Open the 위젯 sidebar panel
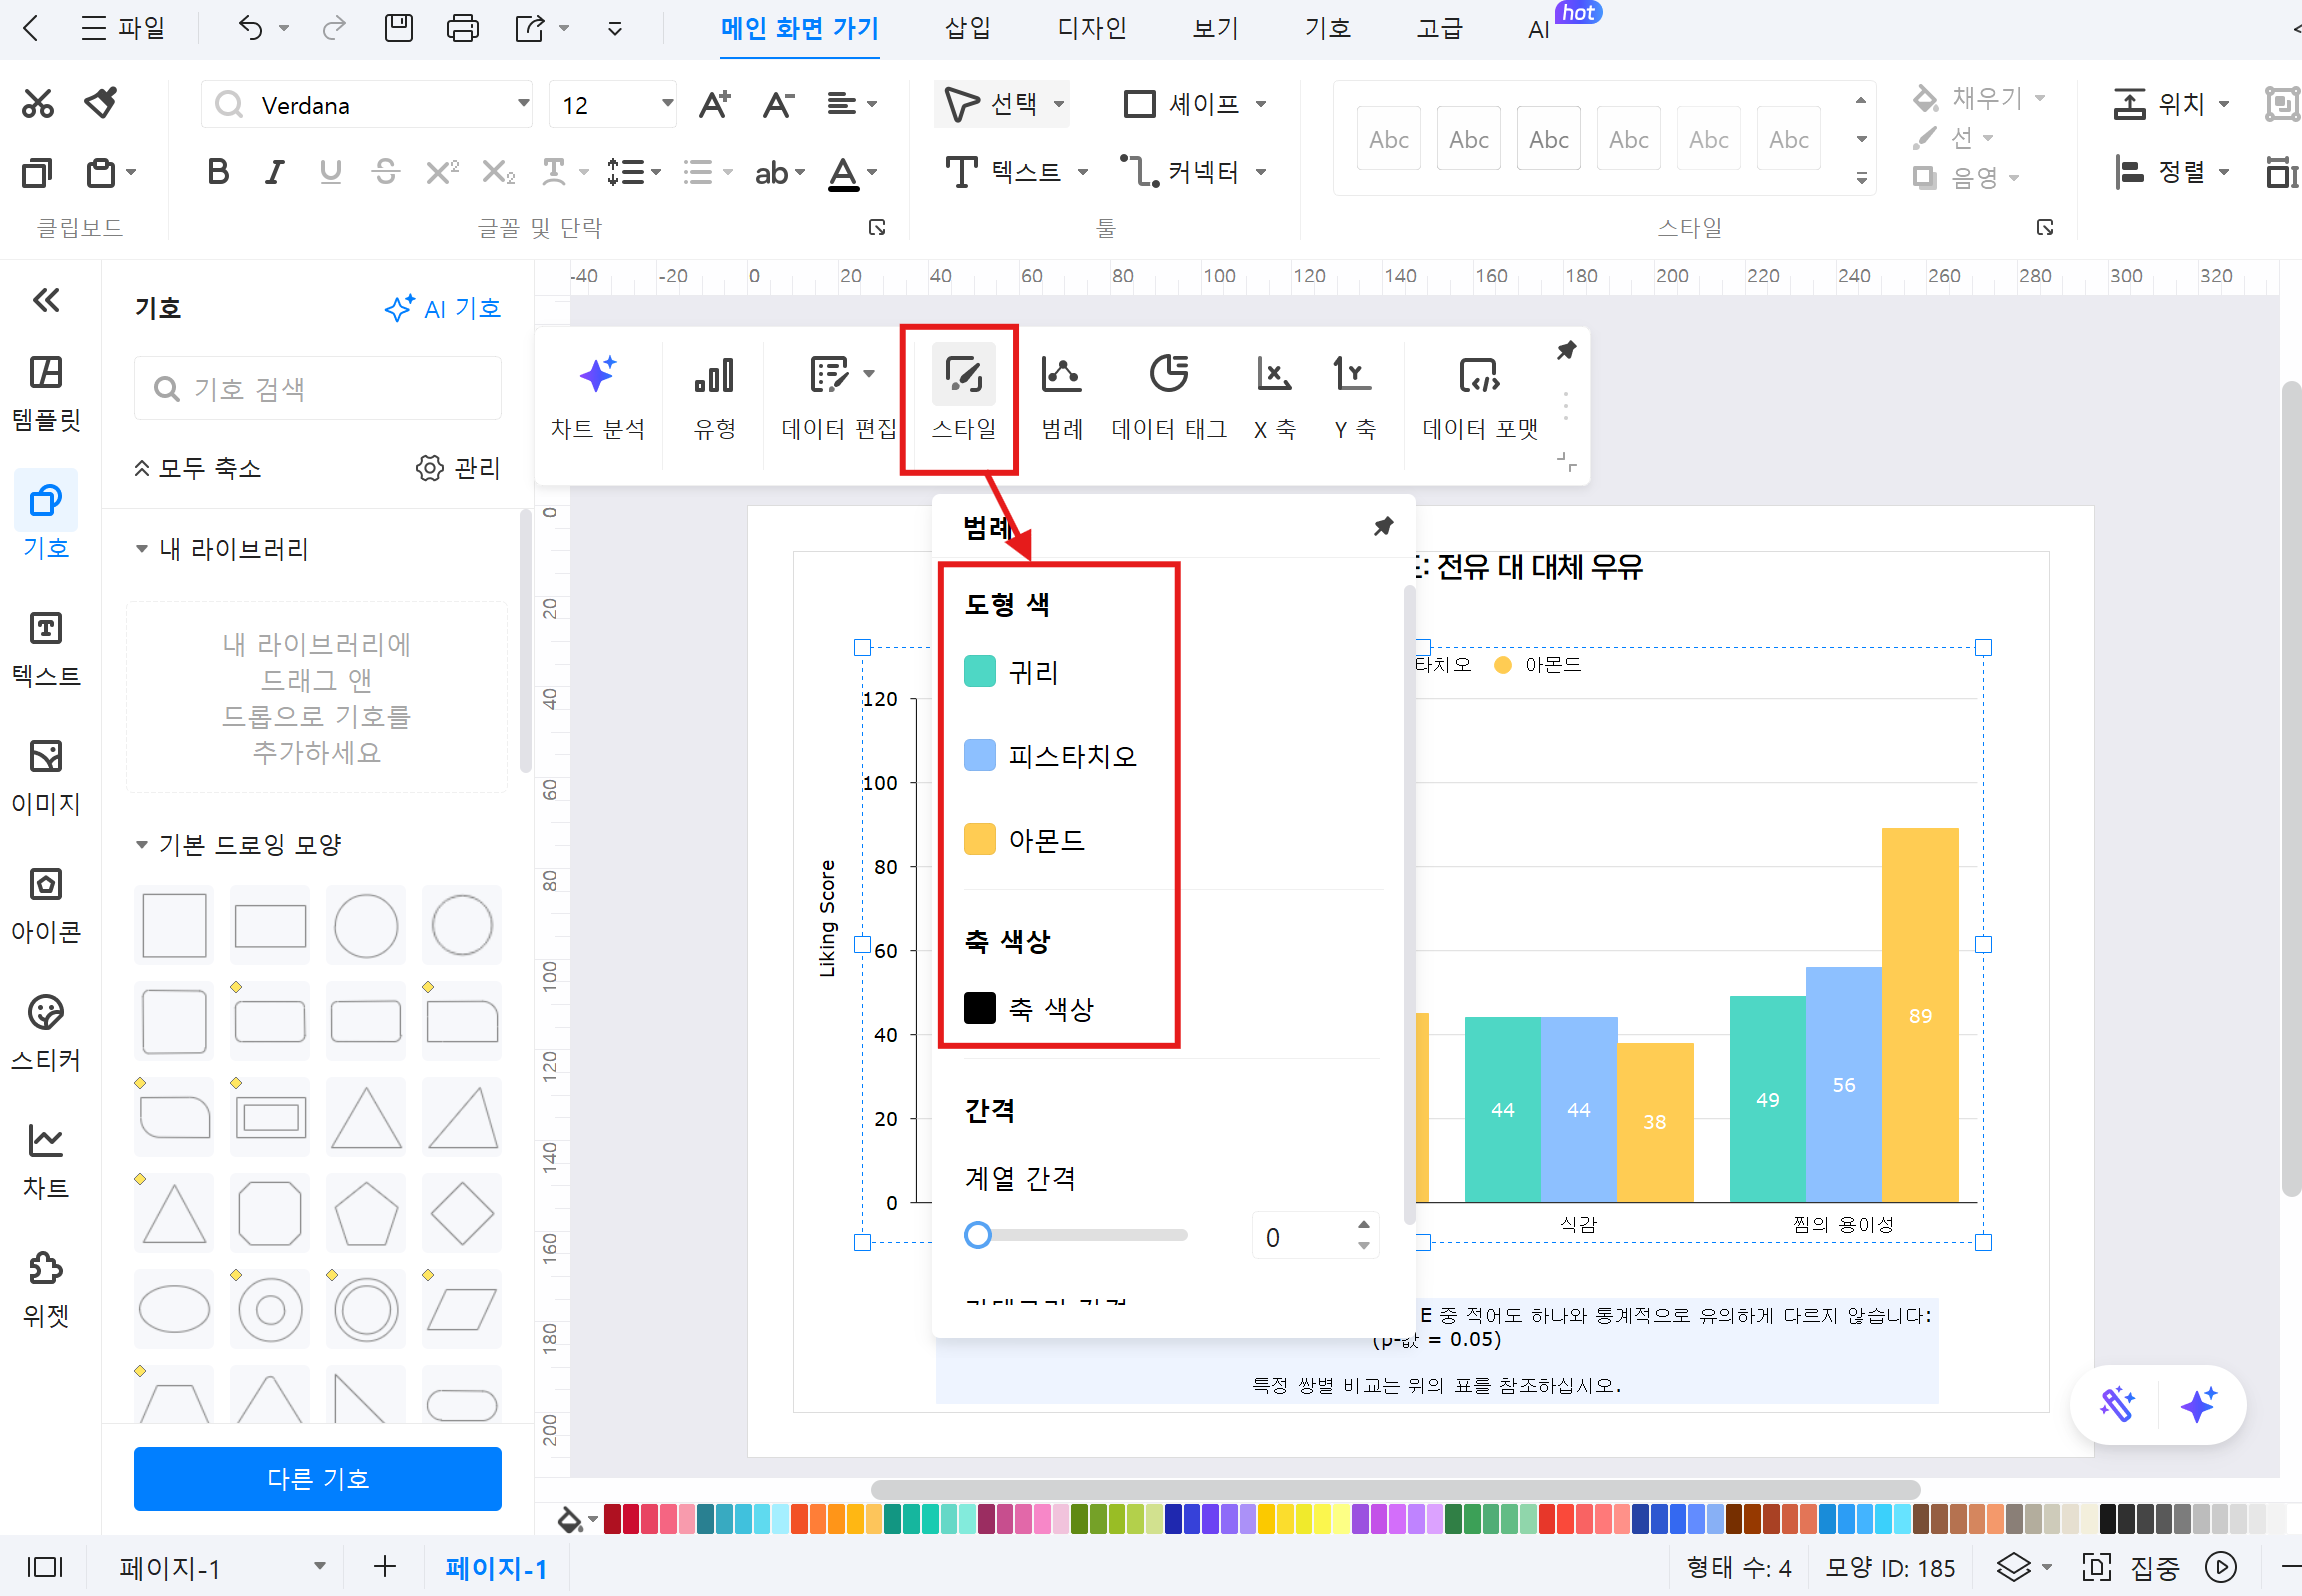The height and width of the screenshot is (1596, 2302). (x=46, y=1290)
